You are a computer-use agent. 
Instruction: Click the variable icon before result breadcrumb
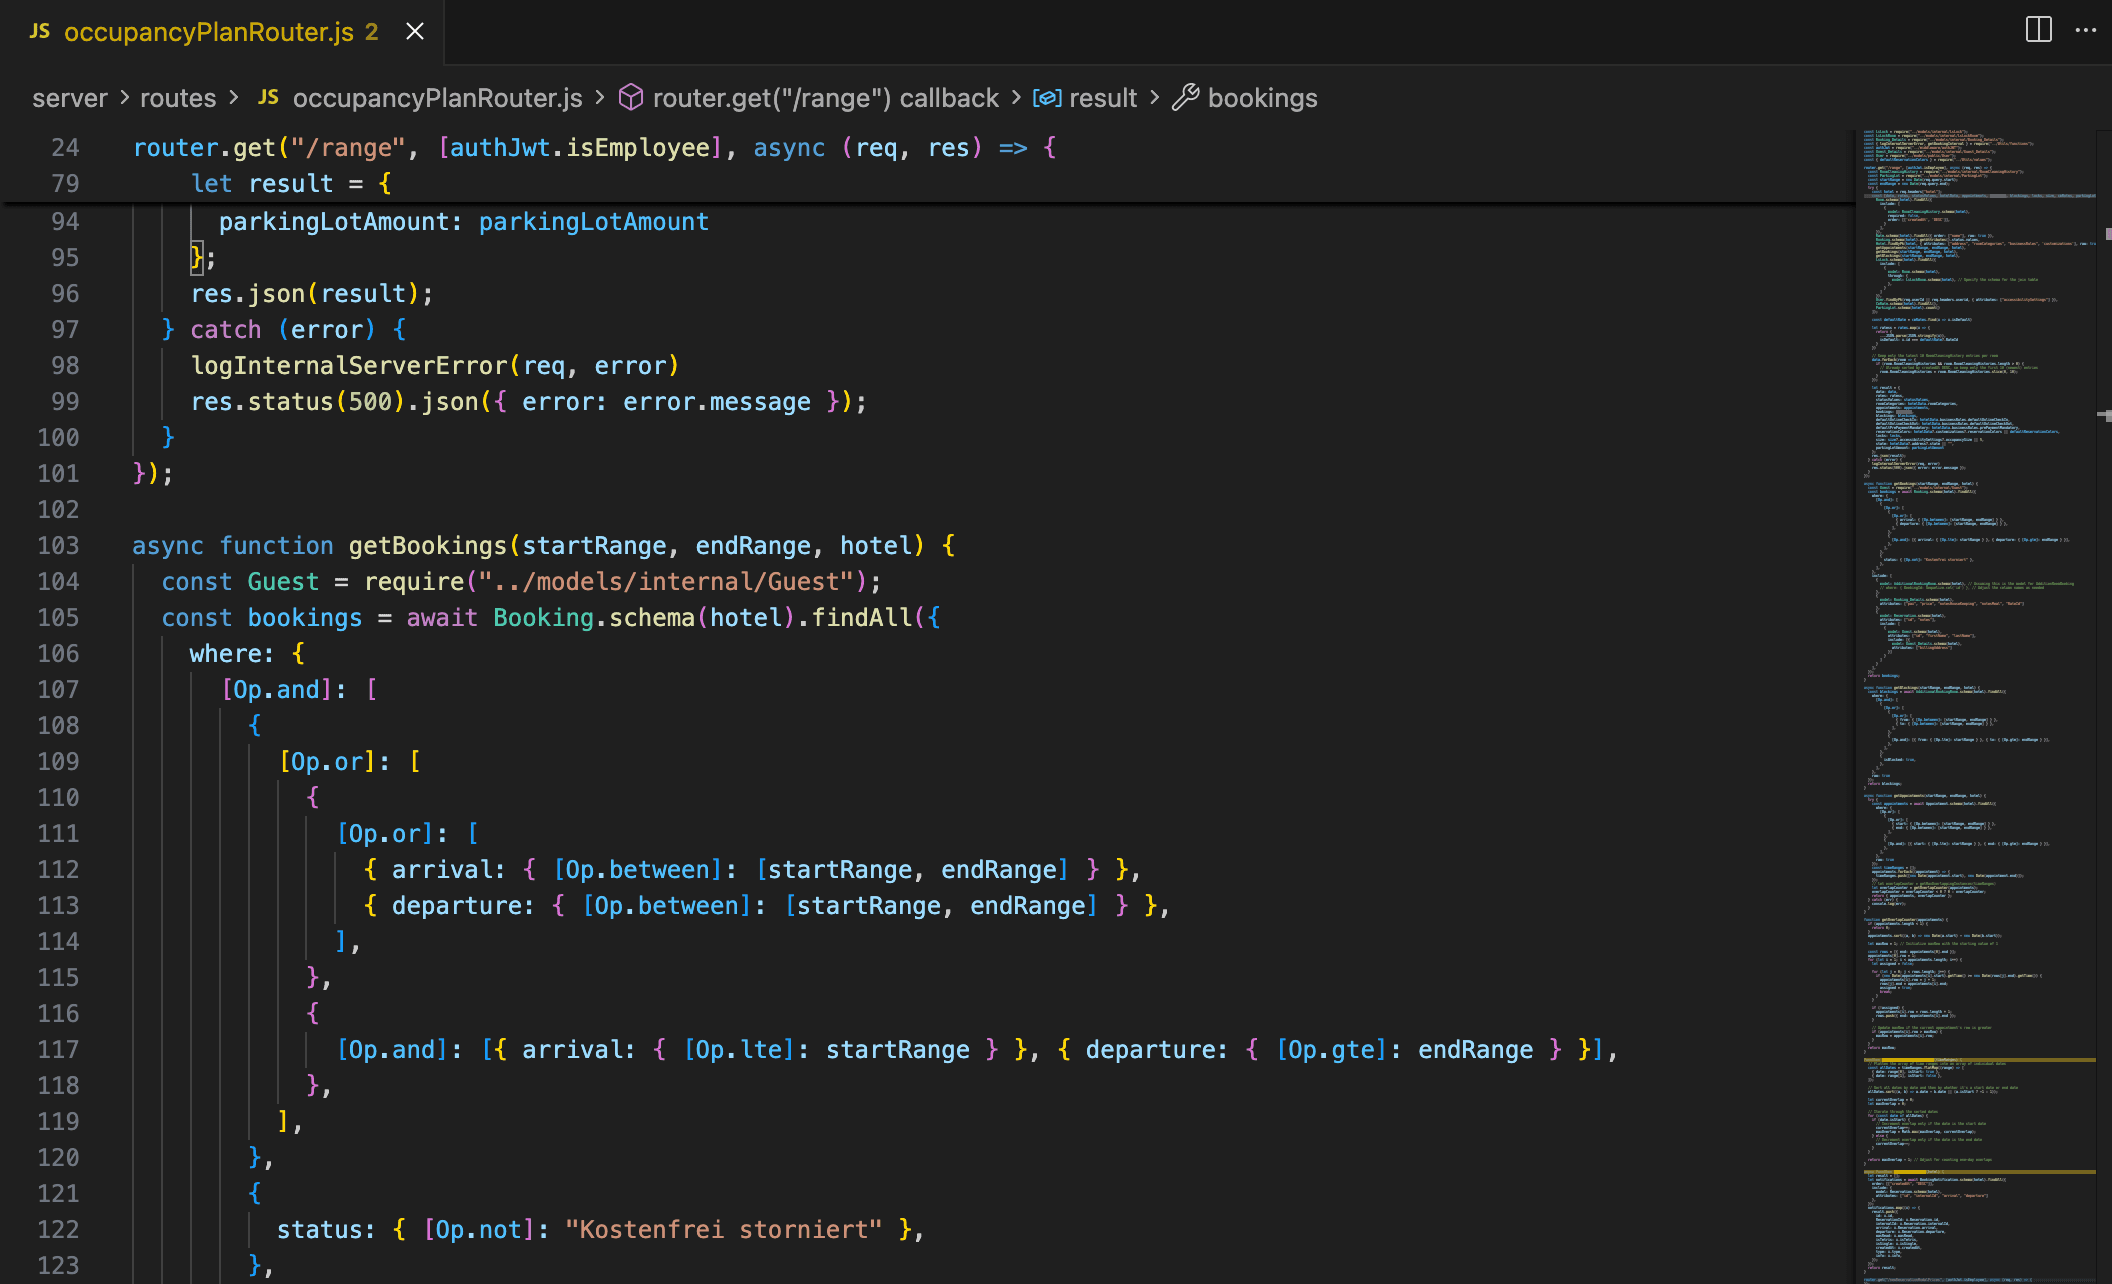click(1047, 97)
